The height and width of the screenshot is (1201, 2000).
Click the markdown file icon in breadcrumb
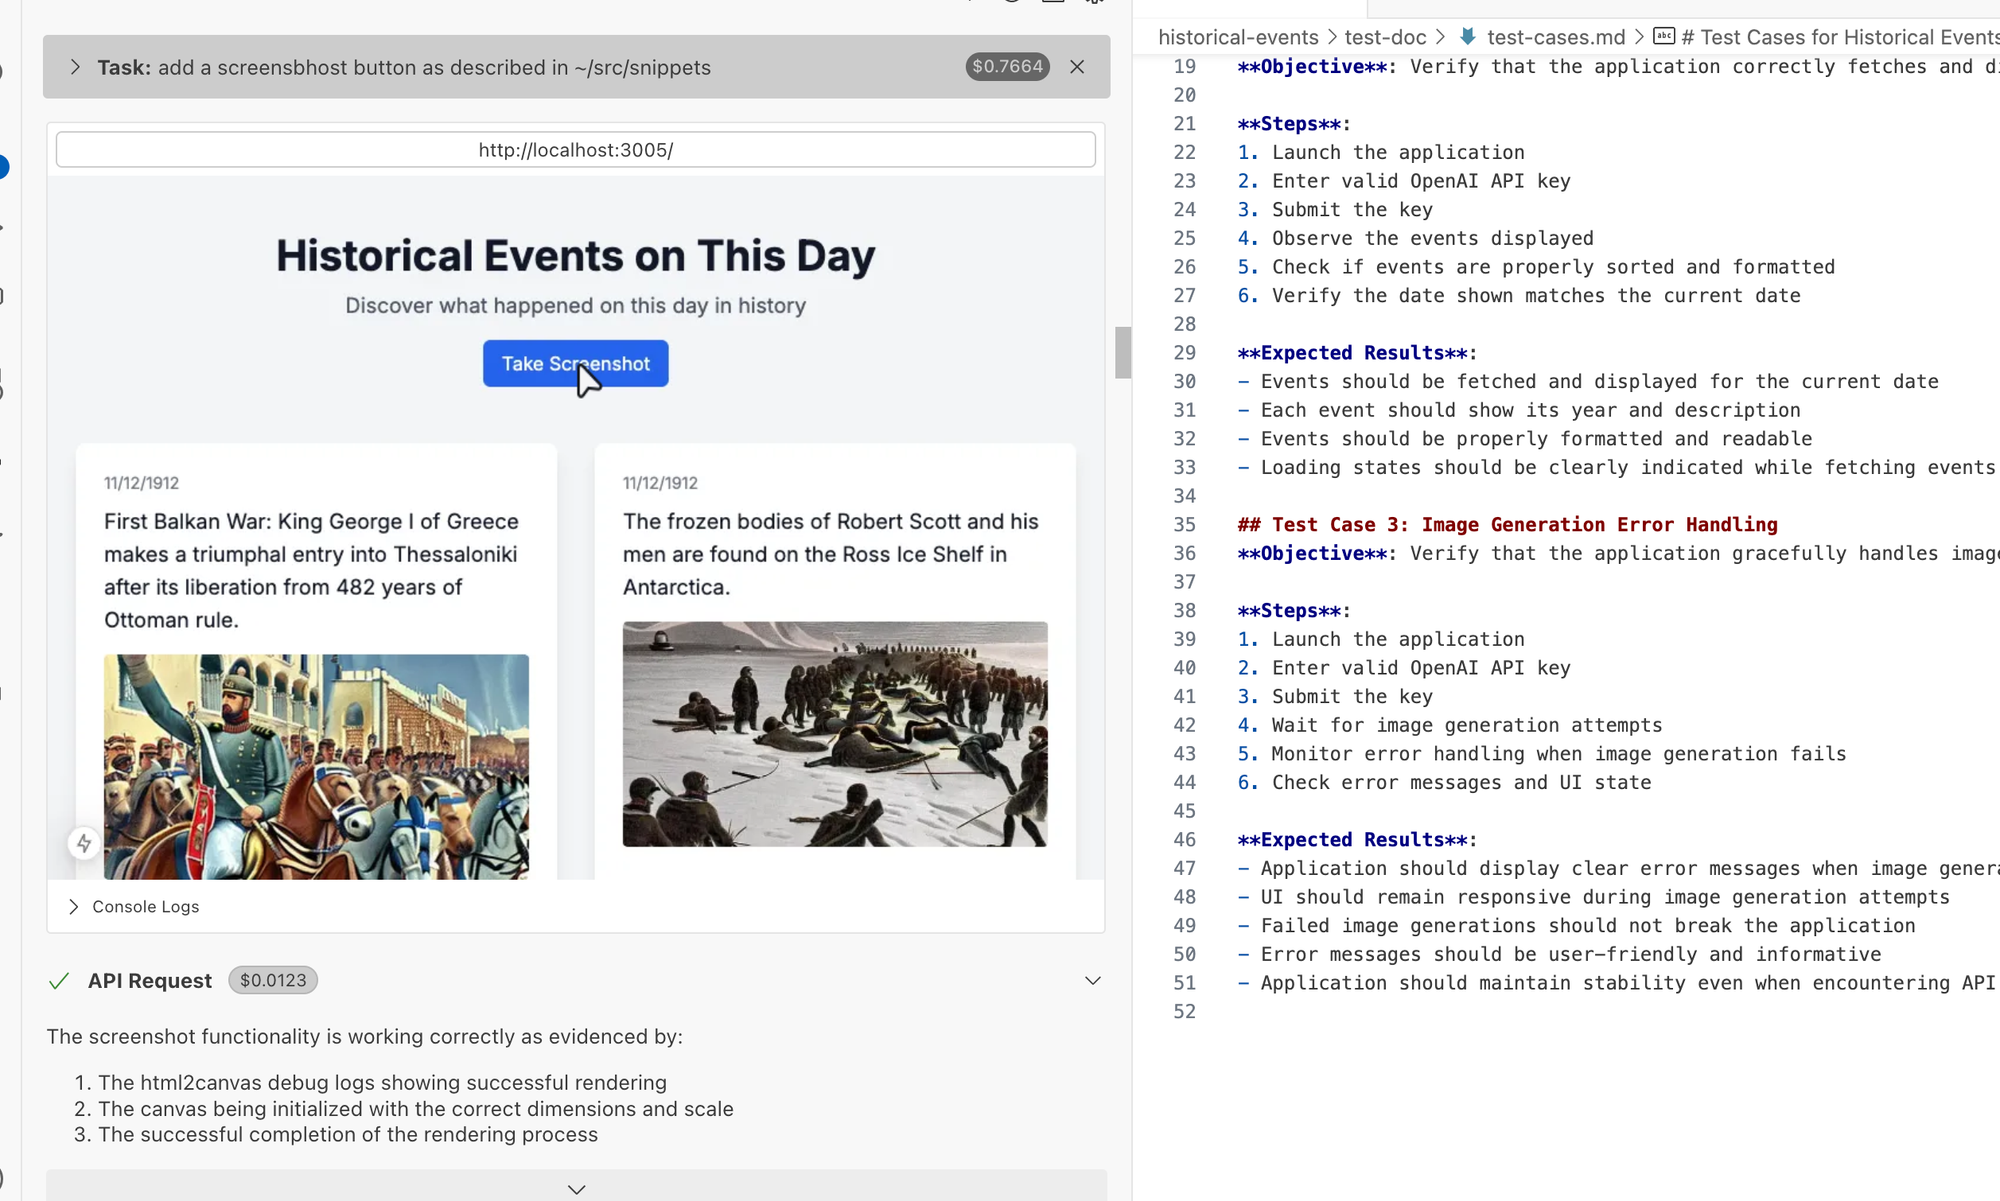(x=1467, y=37)
